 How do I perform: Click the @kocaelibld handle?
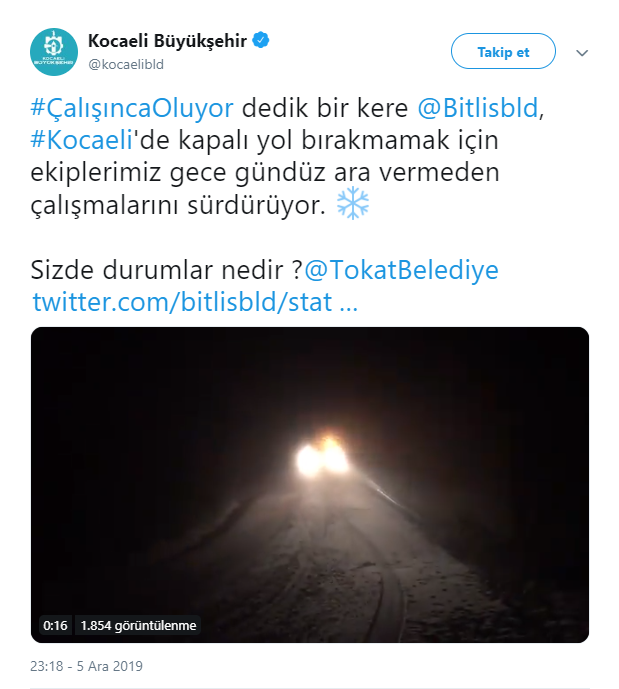[126, 65]
